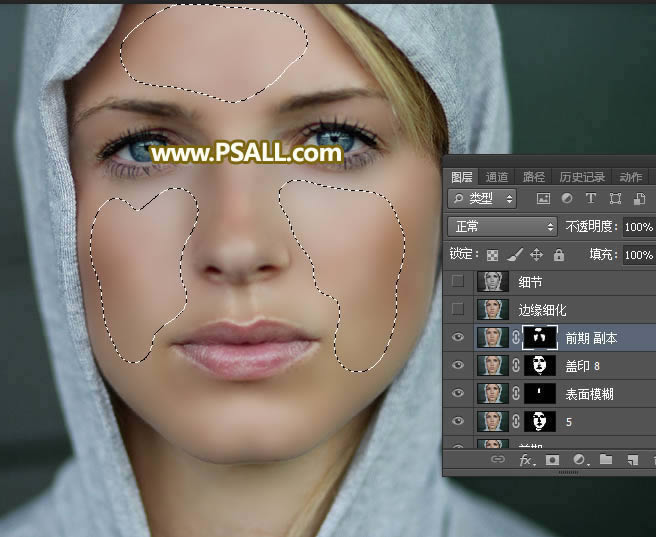Add a layer mask from panel bottom
Viewport: 656px width, 537px height.
point(552,460)
